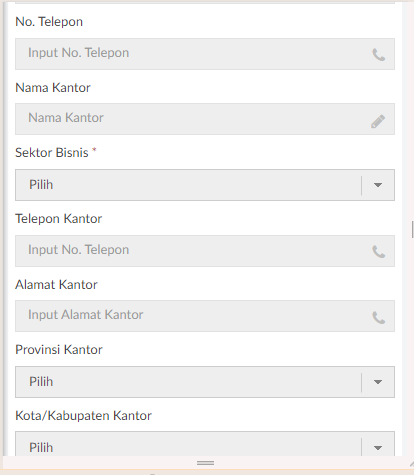Image resolution: width=414 pixels, height=475 pixels.
Task: Click phone icon in No. Telepon field
Action: (378, 55)
